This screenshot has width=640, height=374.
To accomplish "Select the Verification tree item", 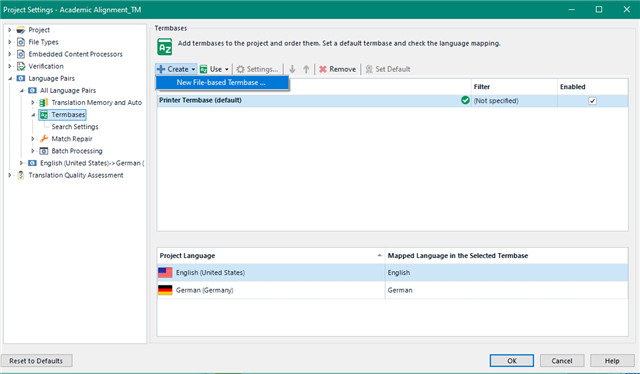I will click(x=46, y=66).
